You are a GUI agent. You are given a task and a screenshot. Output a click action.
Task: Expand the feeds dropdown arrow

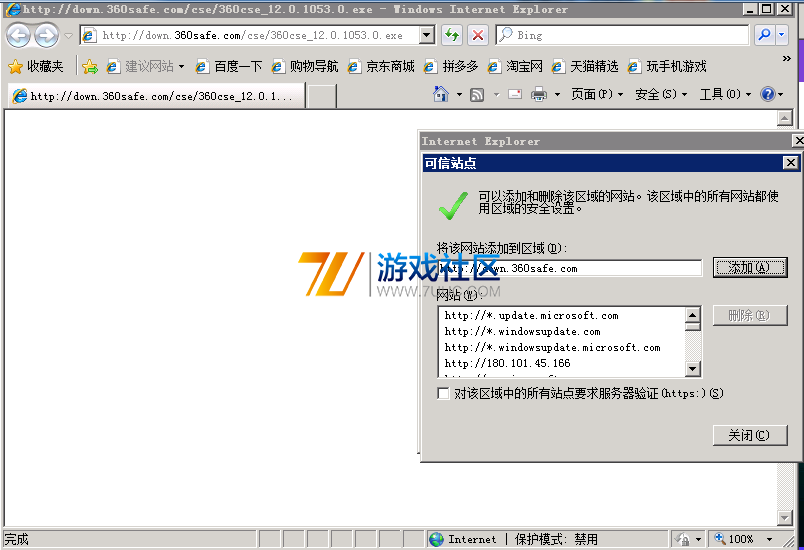click(496, 94)
